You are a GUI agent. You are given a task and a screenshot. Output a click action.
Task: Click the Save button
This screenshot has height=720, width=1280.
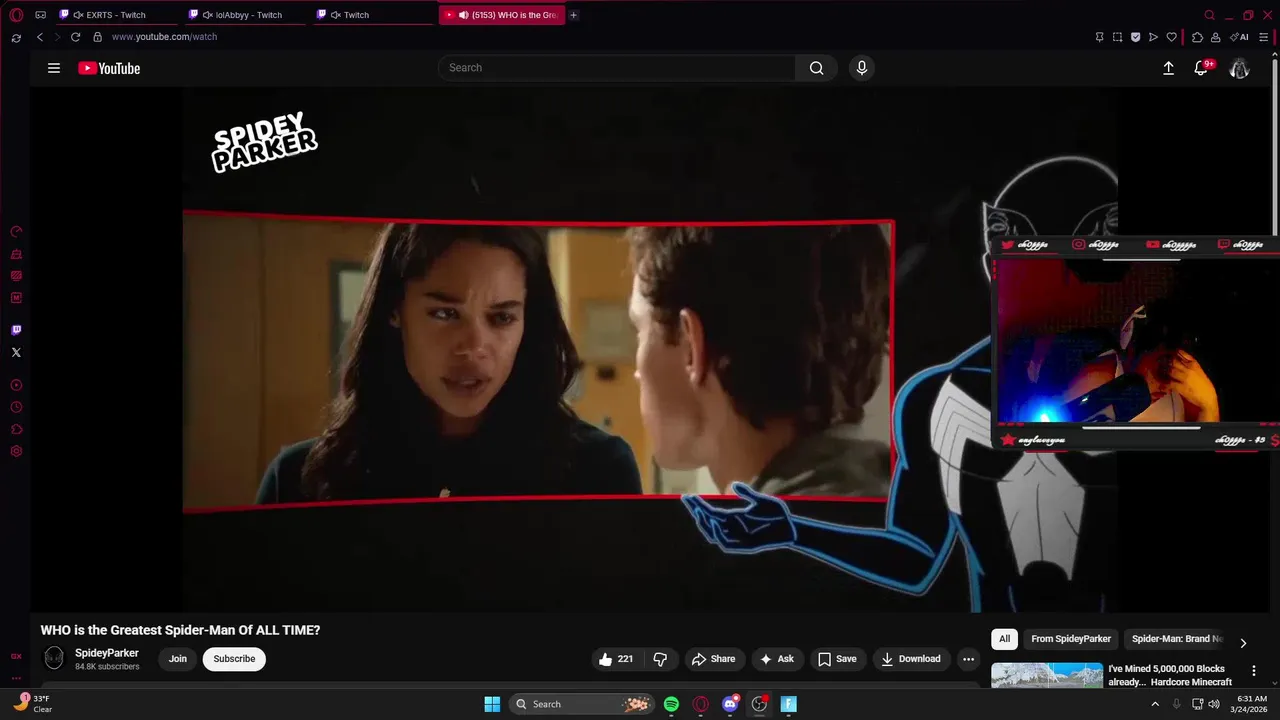point(837,659)
